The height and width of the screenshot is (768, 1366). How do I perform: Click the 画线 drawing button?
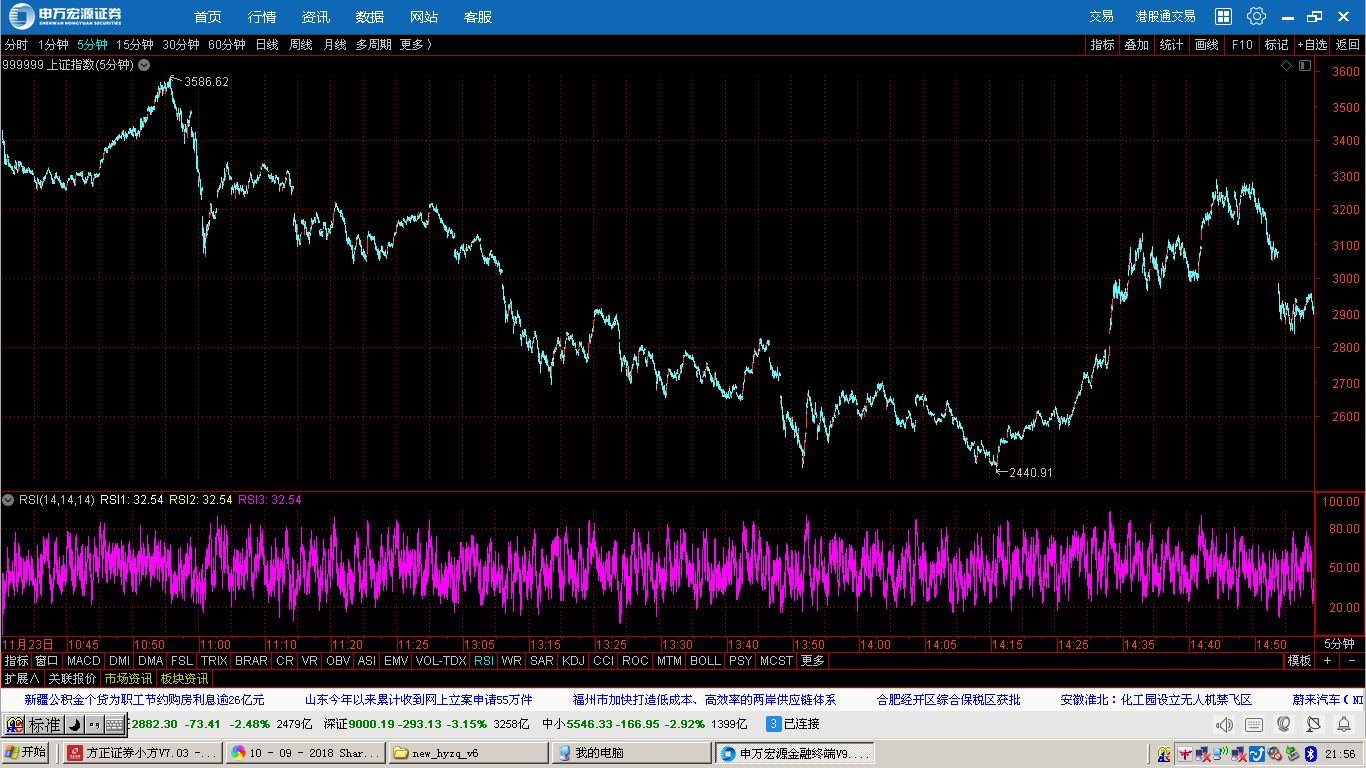[x=1207, y=45]
